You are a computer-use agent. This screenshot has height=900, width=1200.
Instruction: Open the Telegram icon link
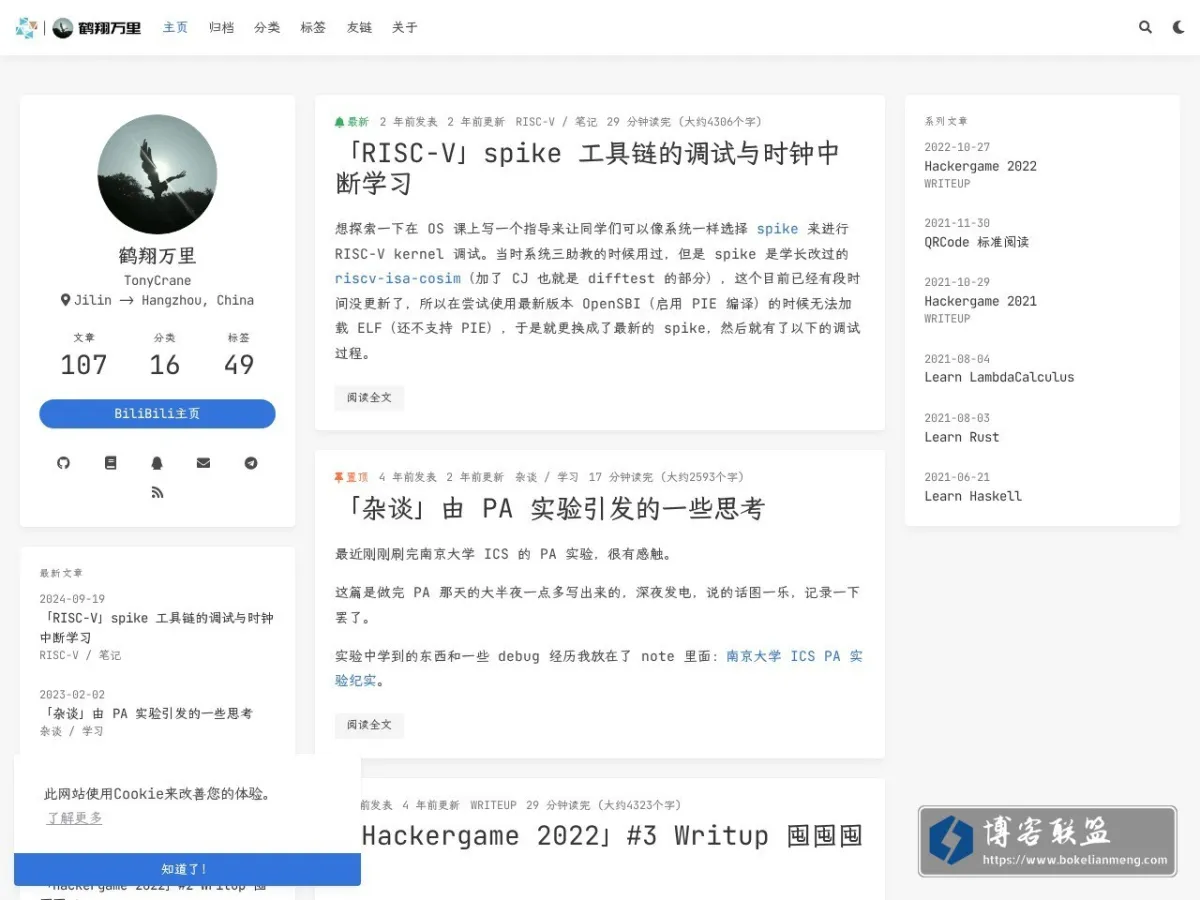[251, 463]
